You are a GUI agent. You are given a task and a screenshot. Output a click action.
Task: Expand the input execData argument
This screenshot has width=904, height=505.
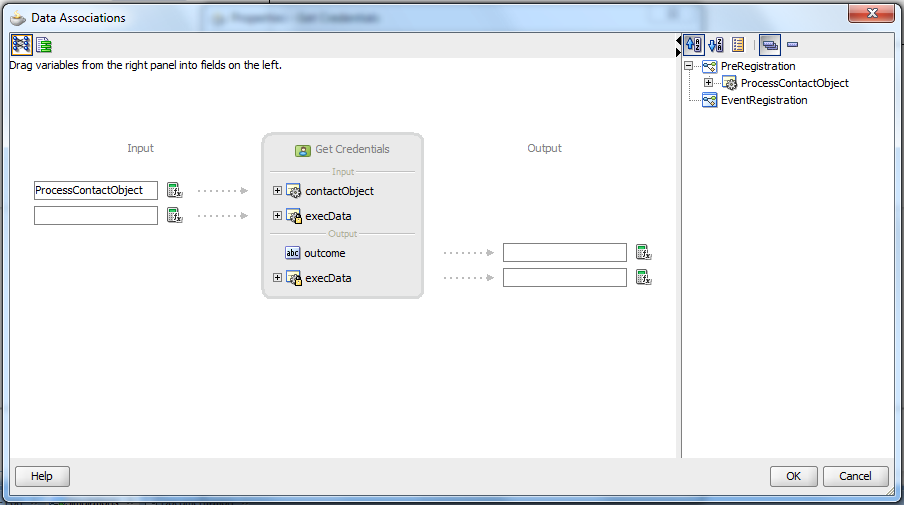277,215
